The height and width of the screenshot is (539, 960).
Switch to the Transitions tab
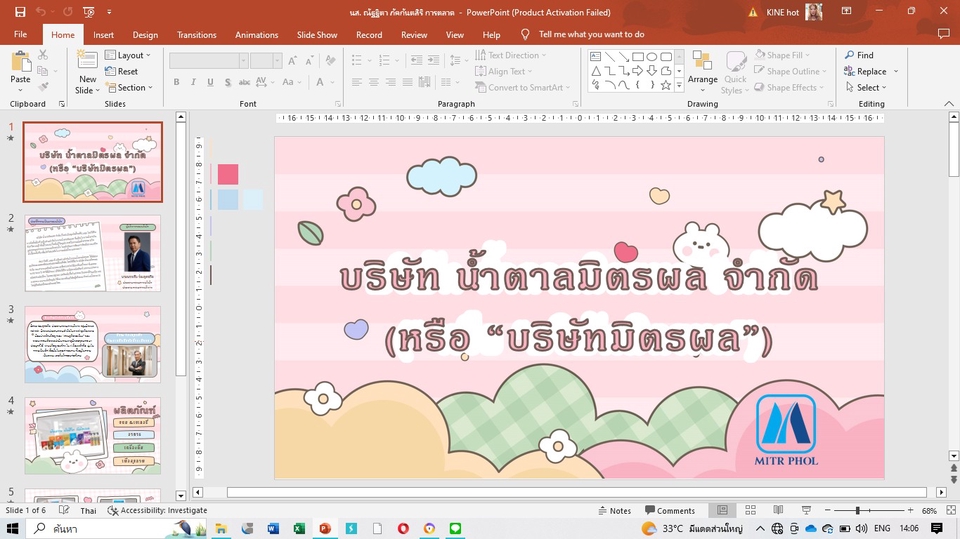(x=197, y=35)
